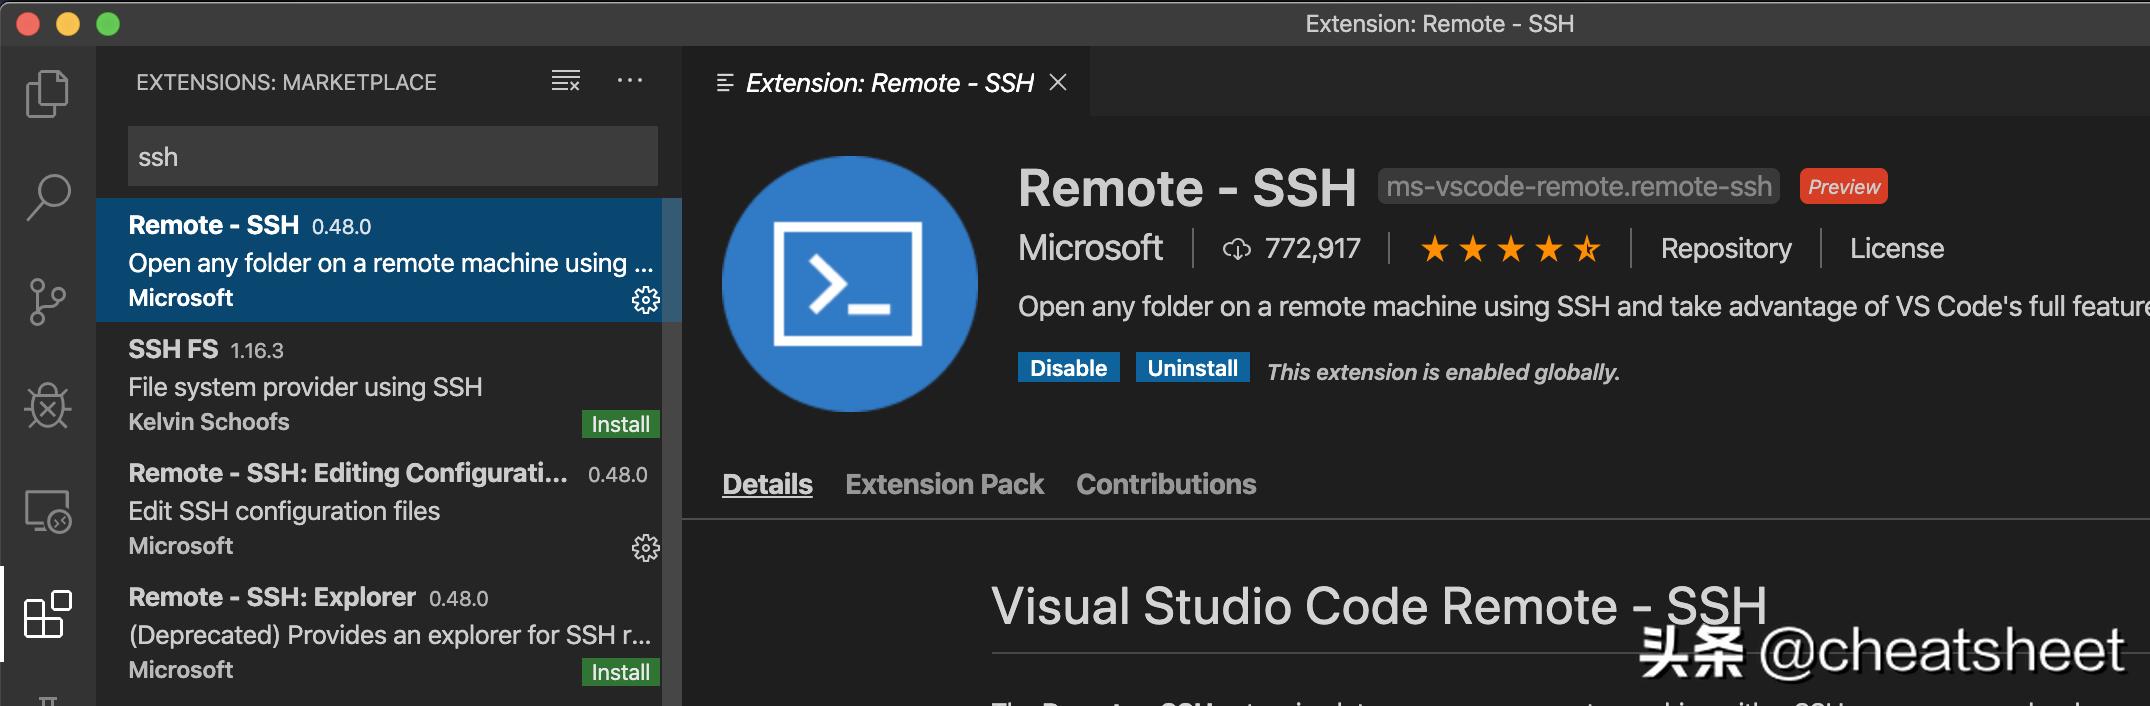
Task: Click the red close window button
Action: tap(28, 24)
